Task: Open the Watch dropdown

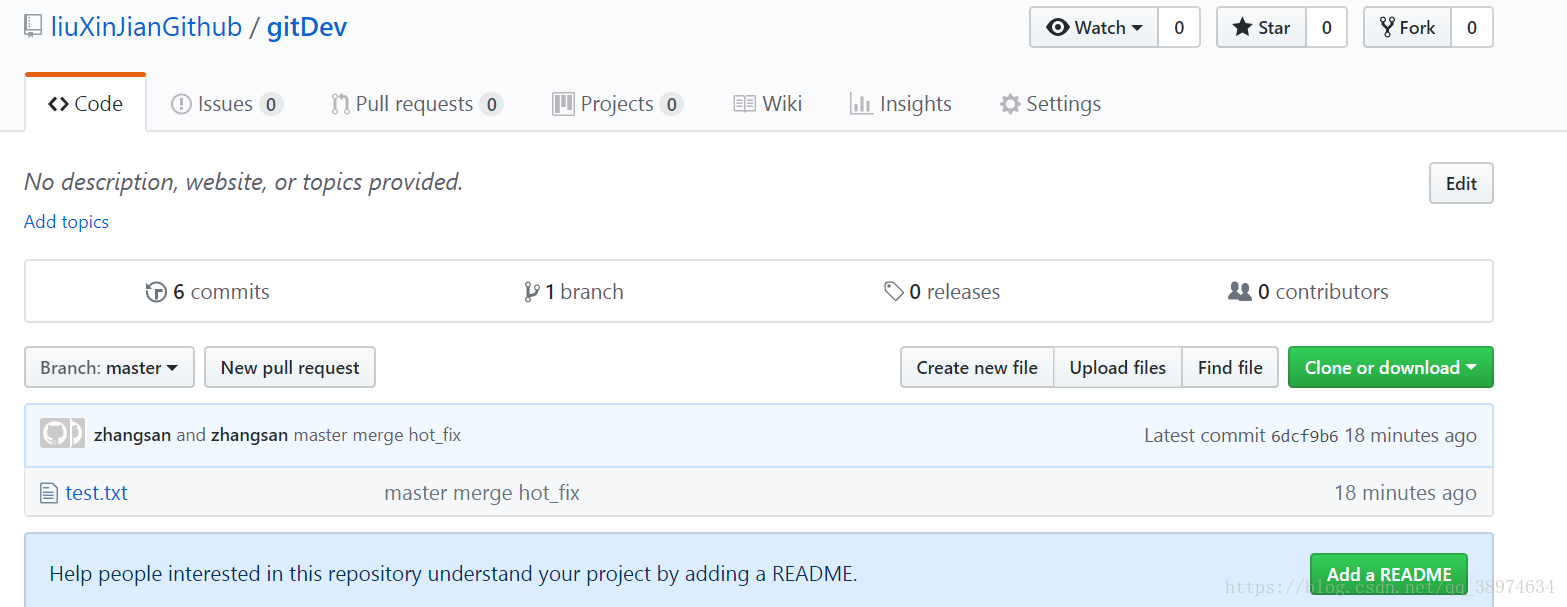Action: click(1095, 28)
